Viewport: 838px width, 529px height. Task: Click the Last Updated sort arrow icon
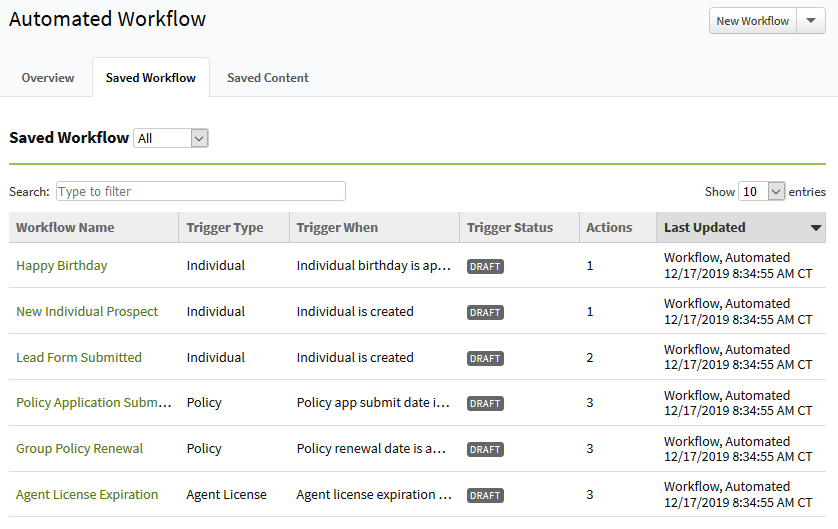[x=816, y=228]
